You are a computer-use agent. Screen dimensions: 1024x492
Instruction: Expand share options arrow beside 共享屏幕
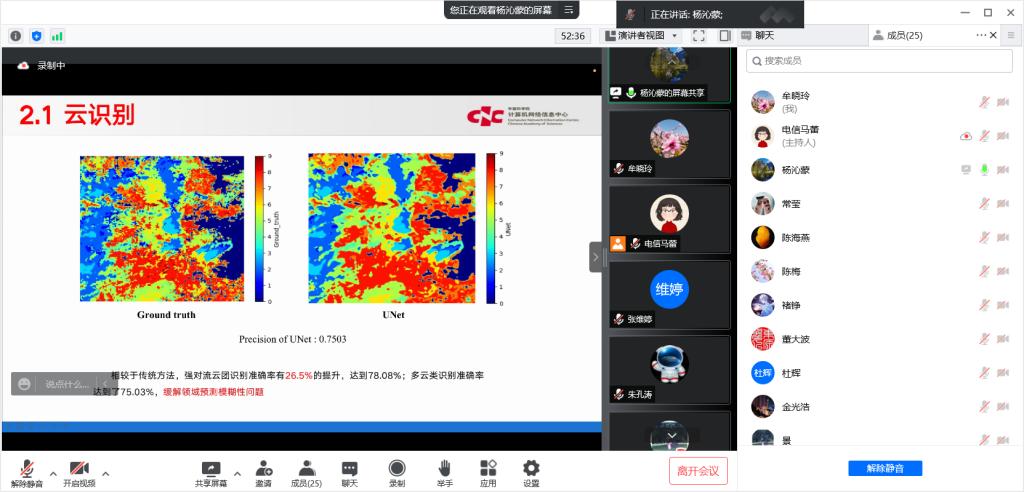point(237,474)
